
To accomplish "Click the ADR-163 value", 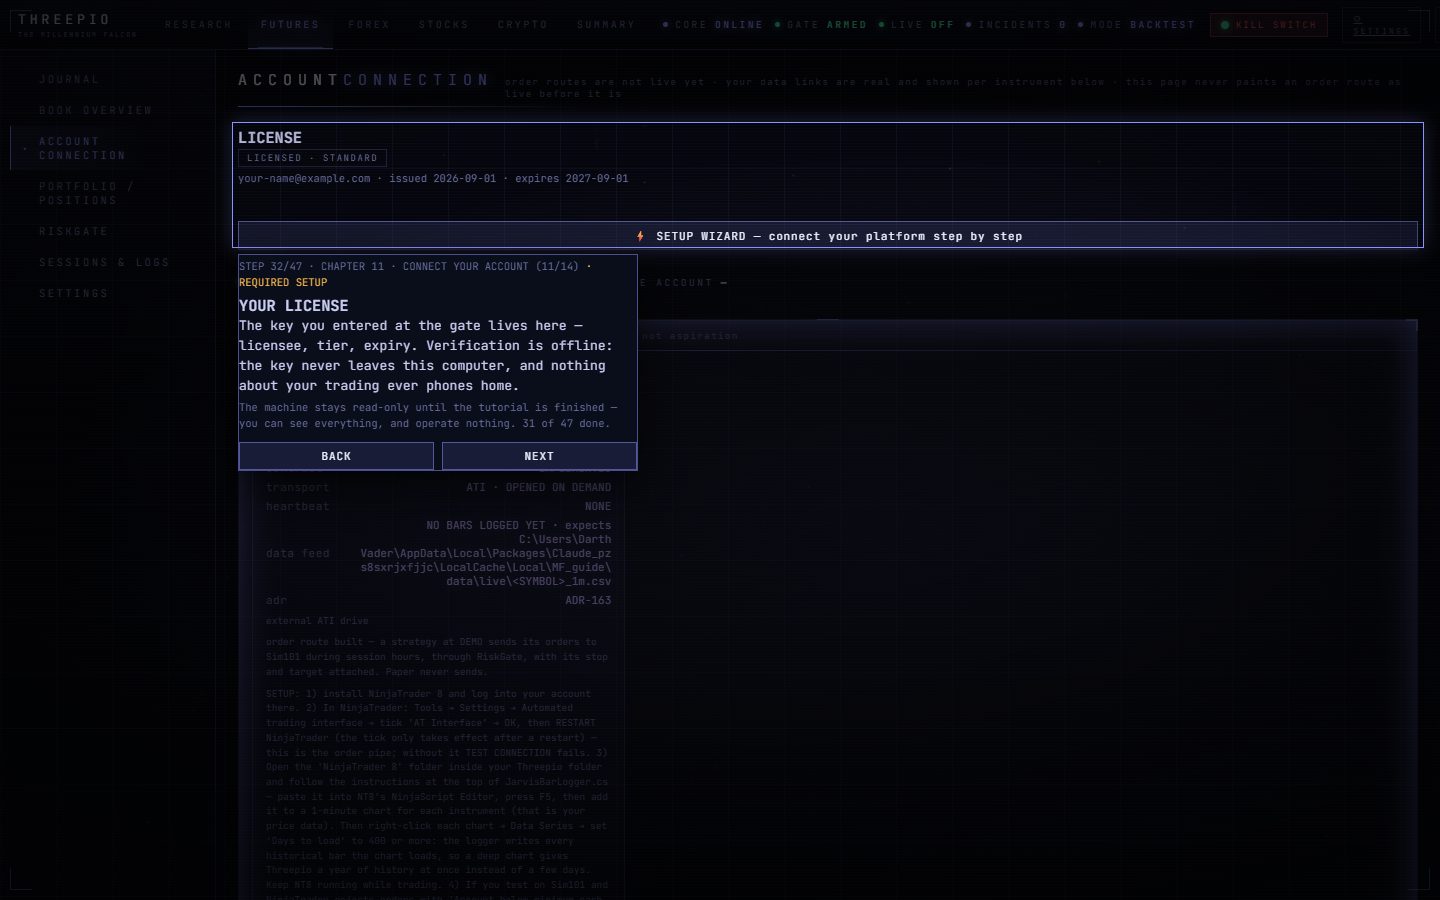I will (588, 601).
